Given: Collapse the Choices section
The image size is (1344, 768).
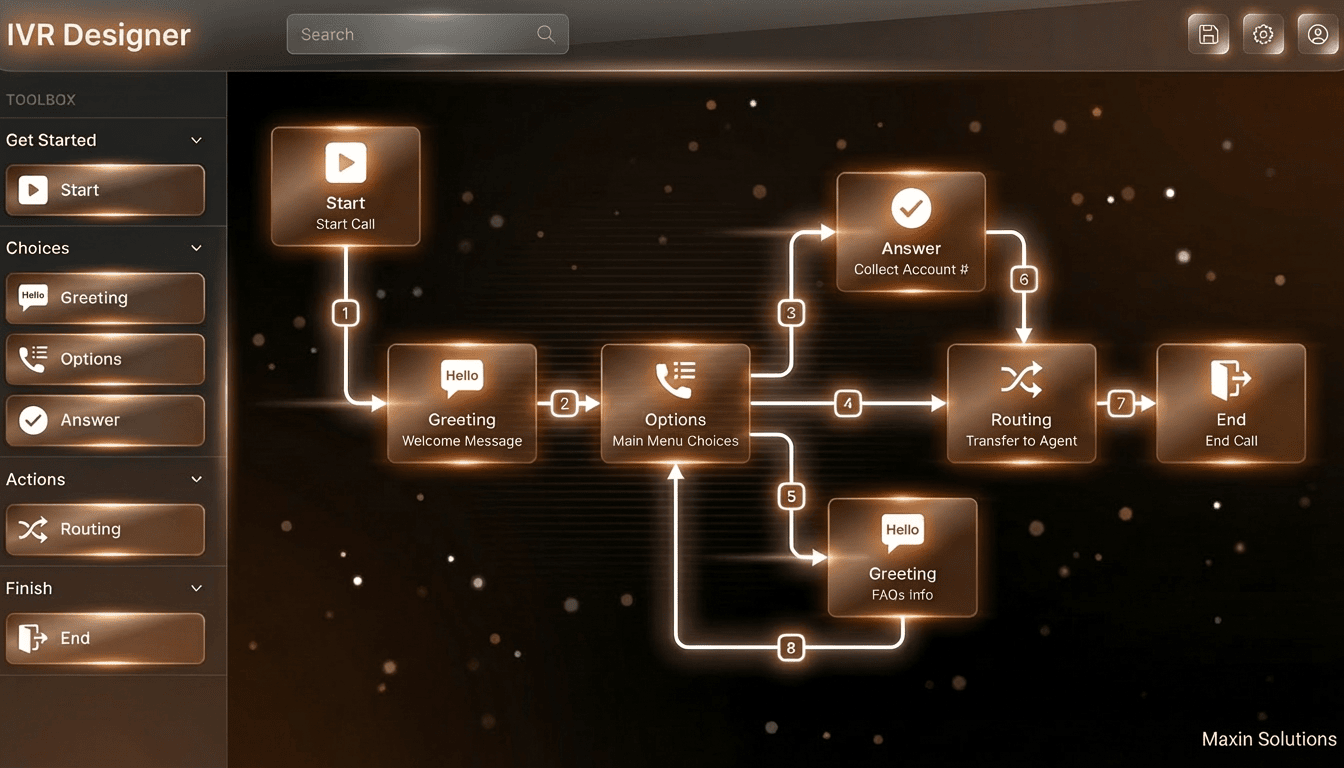Looking at the screenshot, I should (196, 248).
